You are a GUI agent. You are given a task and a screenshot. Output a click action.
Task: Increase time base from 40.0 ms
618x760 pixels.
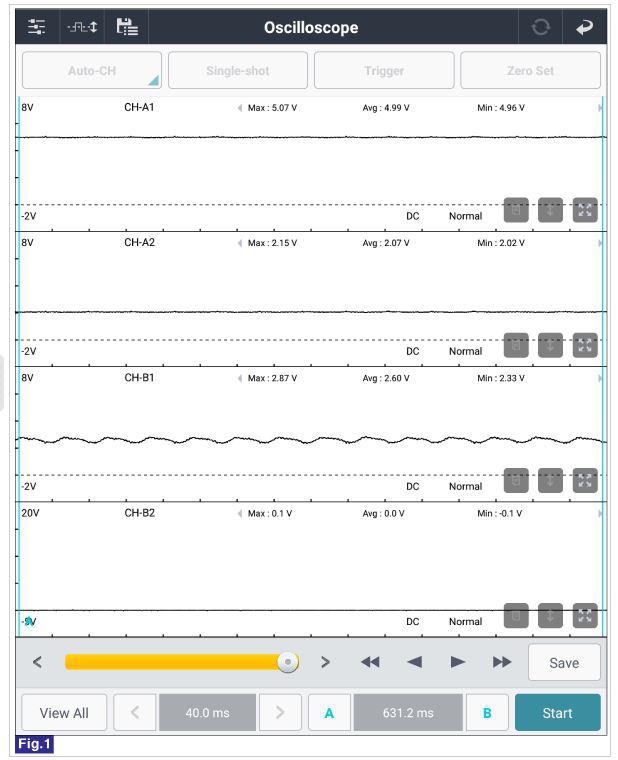point(280,713)
